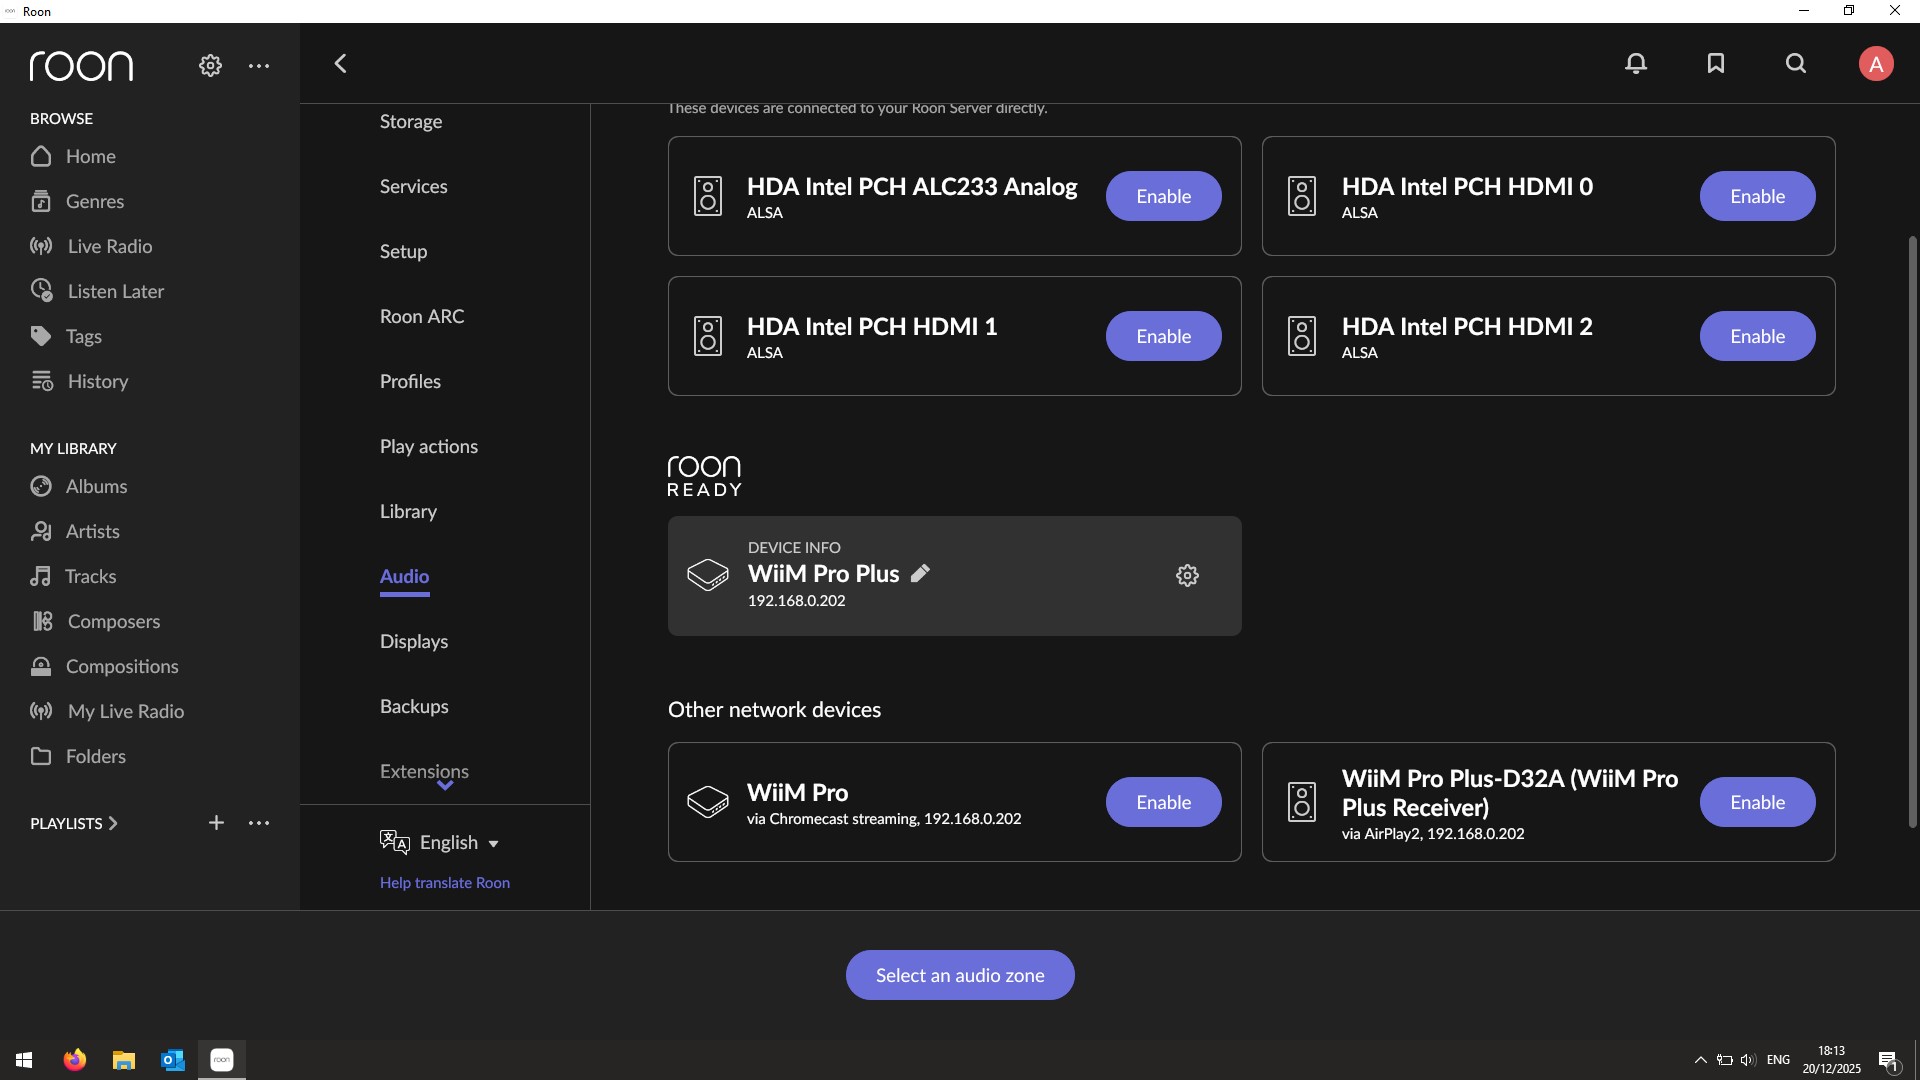Open Firefox from the Windows taskbar
Viewport: 1920px width, 1080px height.
75,1060
